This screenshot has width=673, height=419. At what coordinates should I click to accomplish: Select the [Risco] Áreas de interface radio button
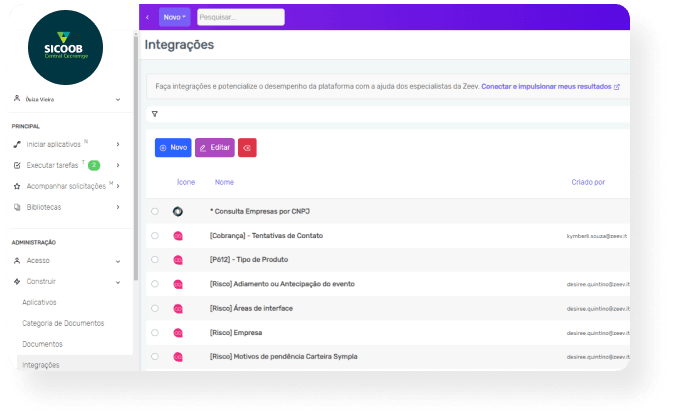tap(154, 309)
